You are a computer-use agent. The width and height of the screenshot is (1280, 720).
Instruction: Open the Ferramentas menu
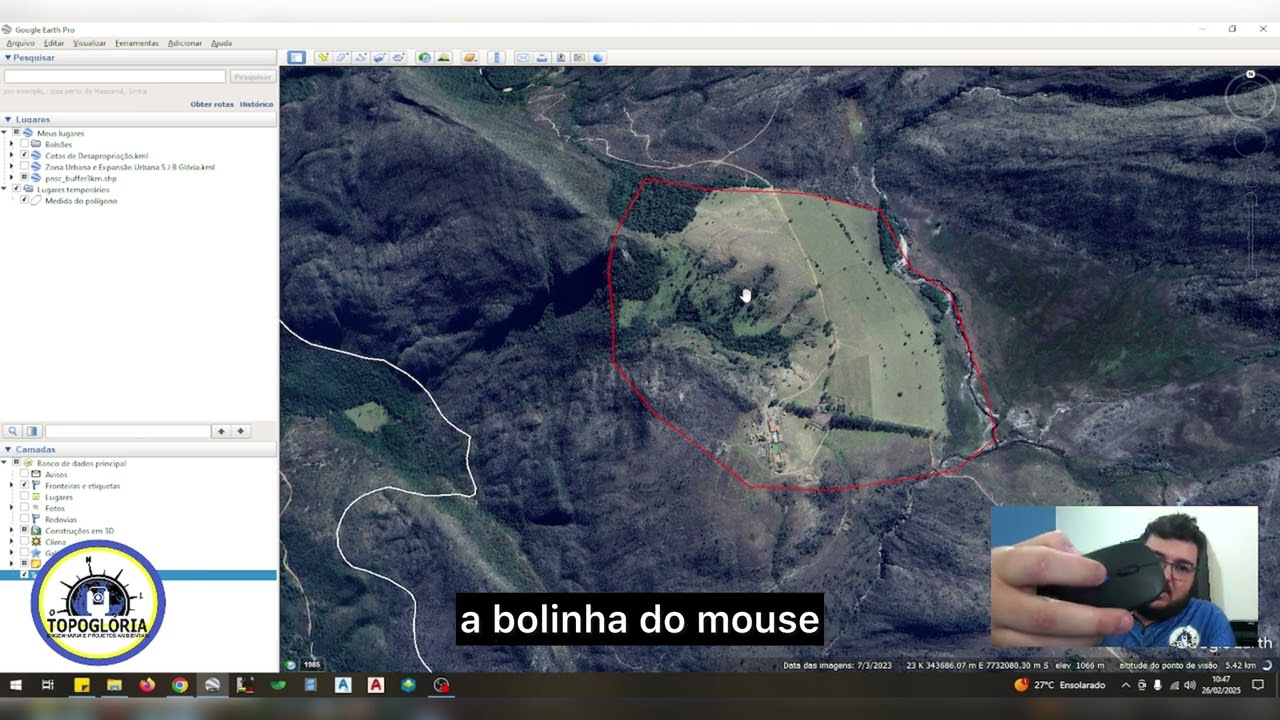click(137, 43)
